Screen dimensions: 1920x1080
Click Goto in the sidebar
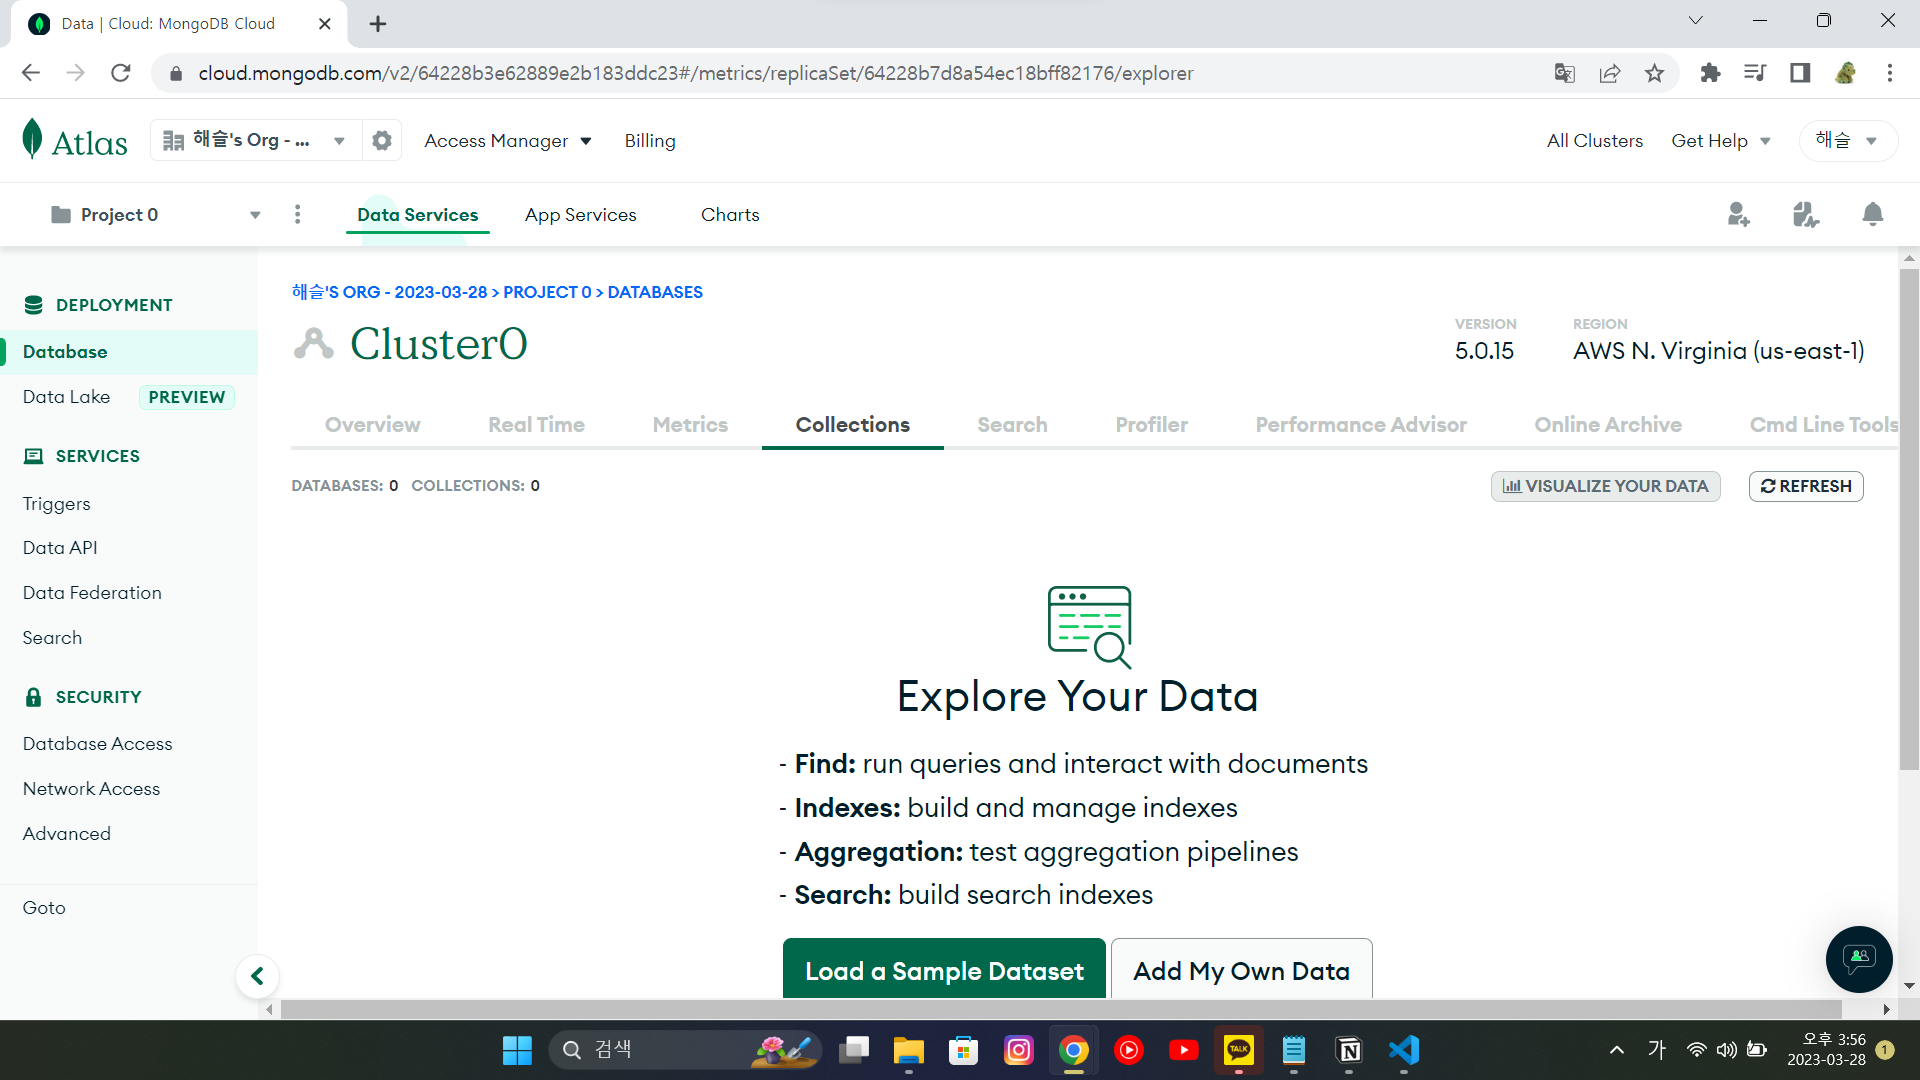click(44, 908)
